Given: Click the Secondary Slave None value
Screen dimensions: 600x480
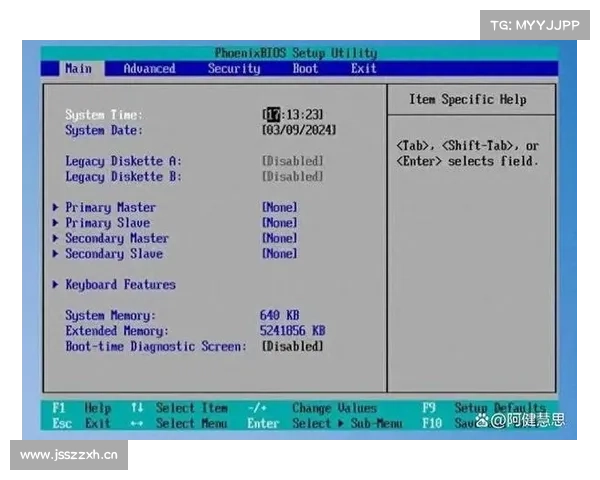Looking at the screenshot, I should (x=280, y=253).
